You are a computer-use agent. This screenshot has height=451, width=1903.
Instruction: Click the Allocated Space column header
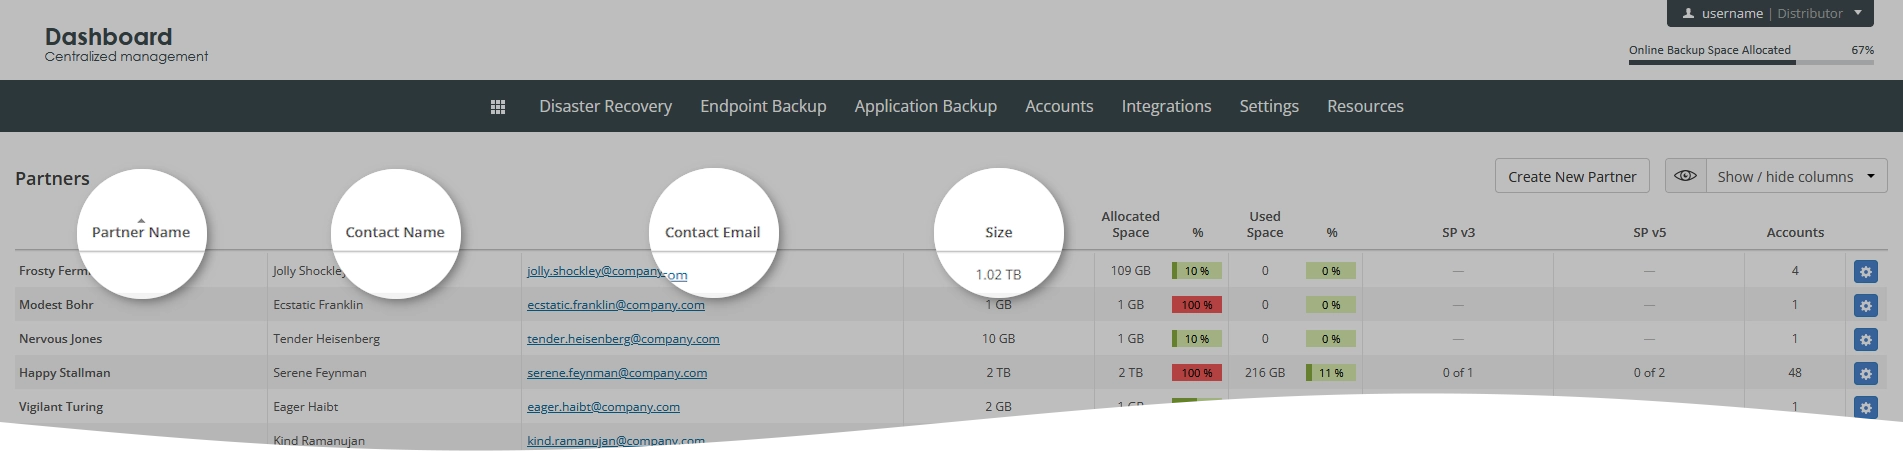tap(1131, 224)
